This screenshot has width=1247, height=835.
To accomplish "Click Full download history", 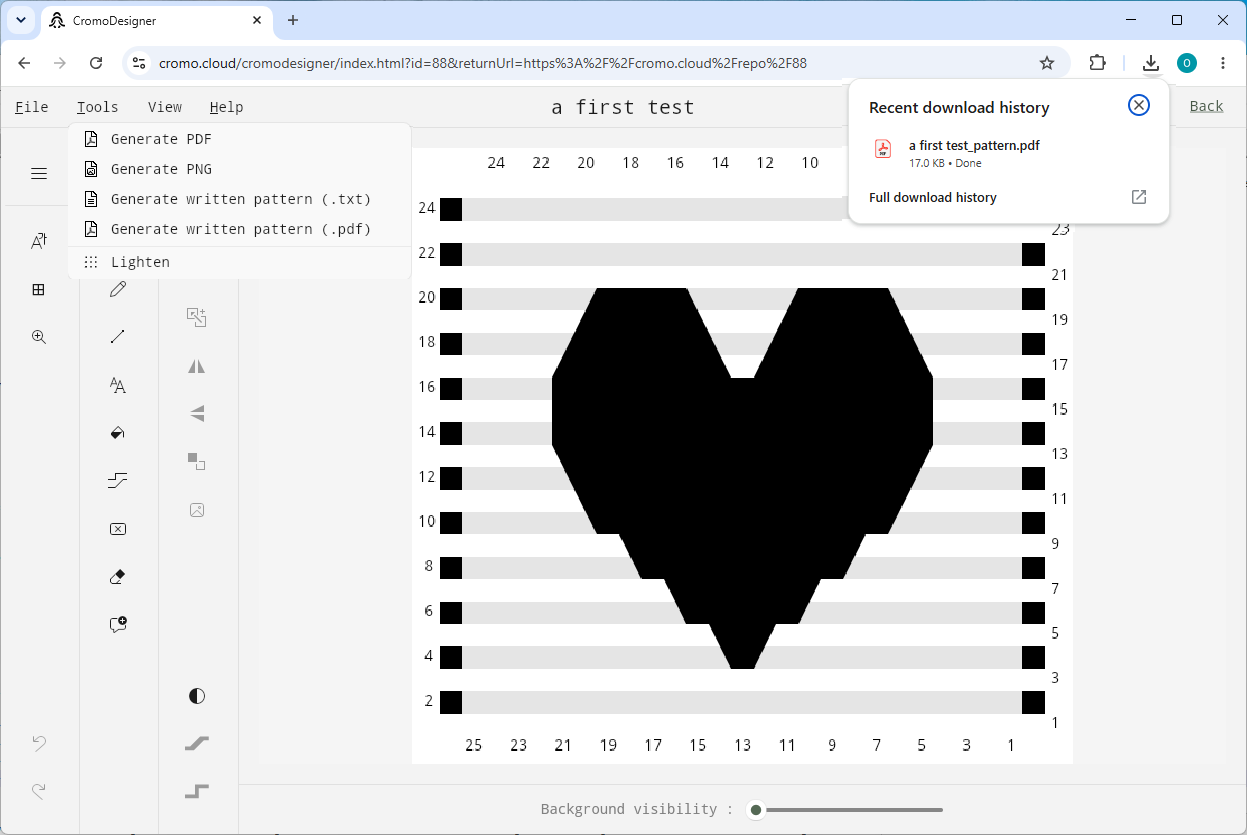I will (933, 197).
